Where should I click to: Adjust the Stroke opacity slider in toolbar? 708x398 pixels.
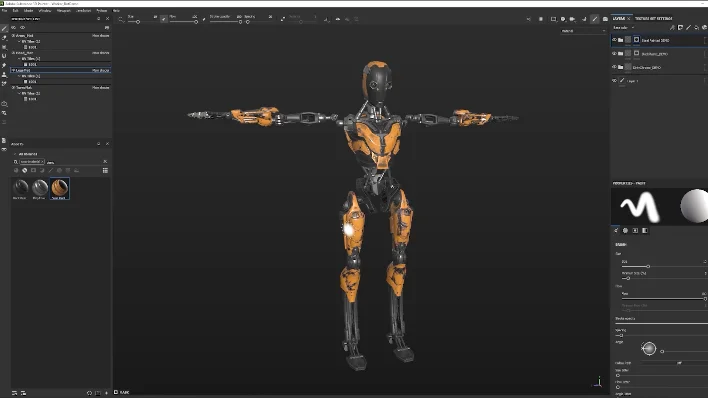(x=226, y=22)
